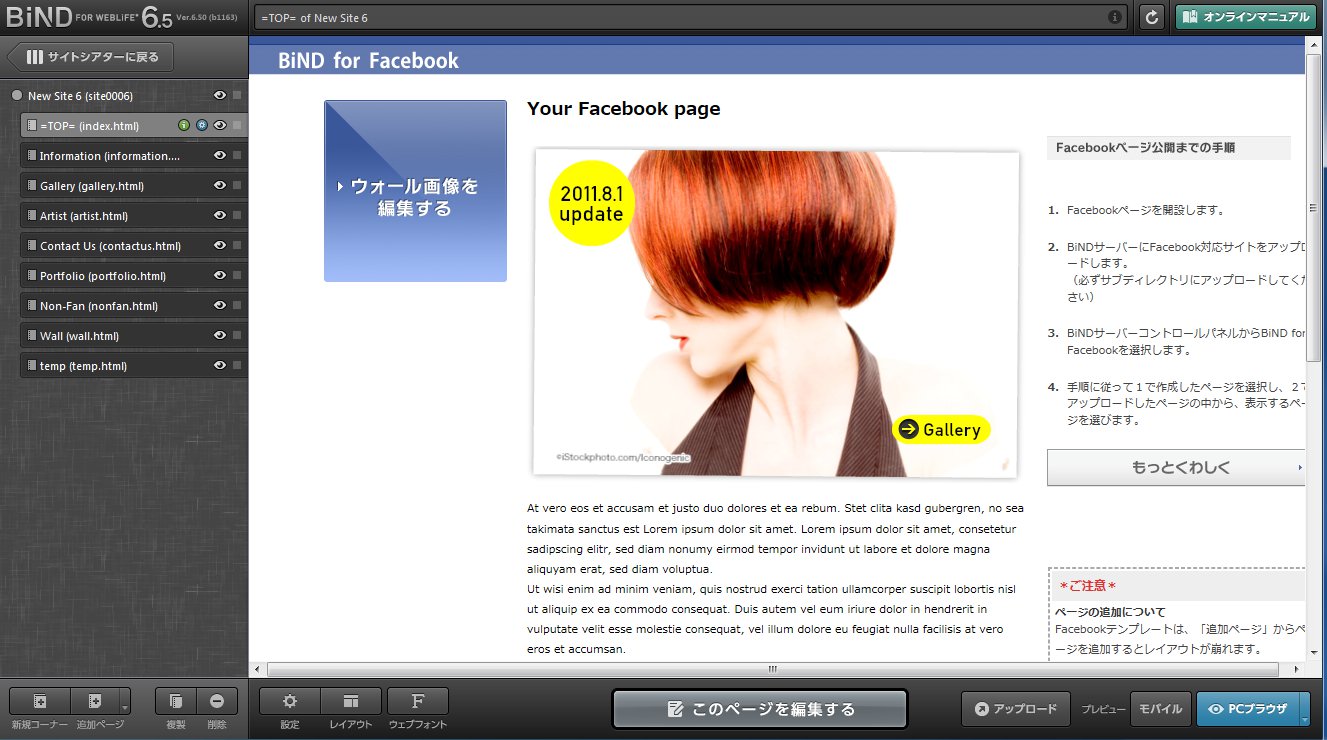This screenshot has height=740, width=1327.
Task: Tick the square checkbox on Wall row
Action: pos(237,335)
